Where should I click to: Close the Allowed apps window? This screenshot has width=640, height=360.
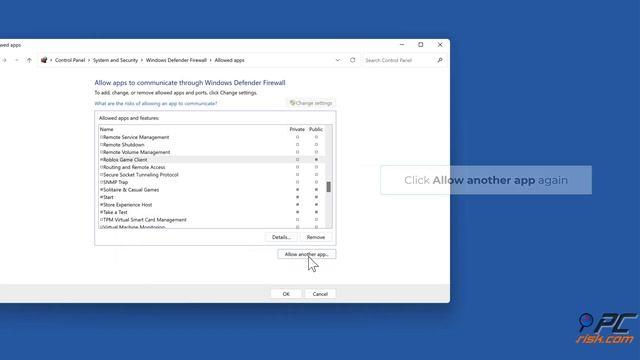[x=440, y=44]
